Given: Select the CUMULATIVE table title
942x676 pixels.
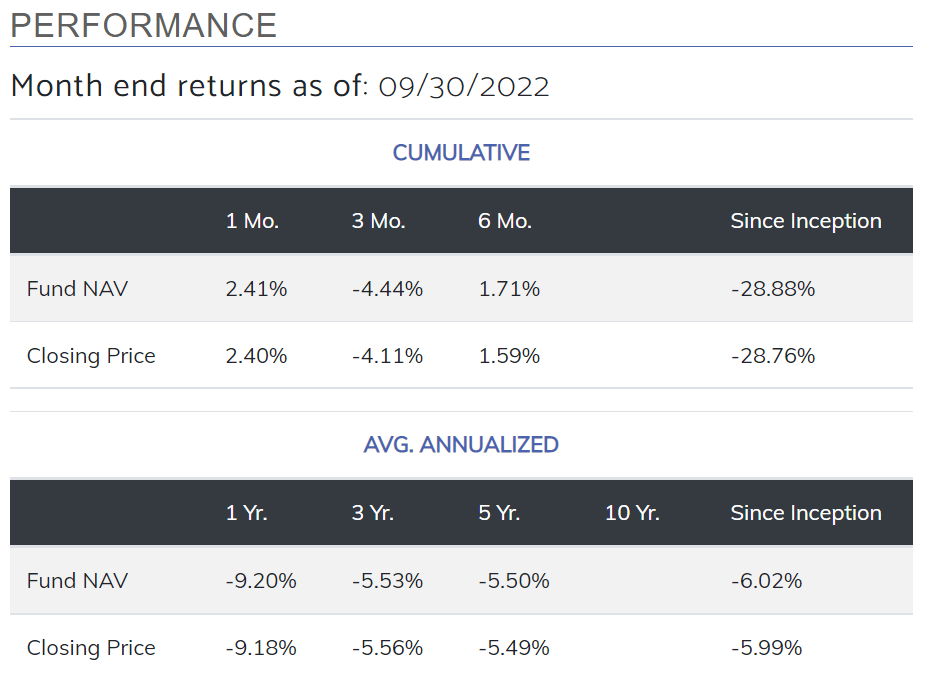Looking at the screenshot, I should coord(461,153).
